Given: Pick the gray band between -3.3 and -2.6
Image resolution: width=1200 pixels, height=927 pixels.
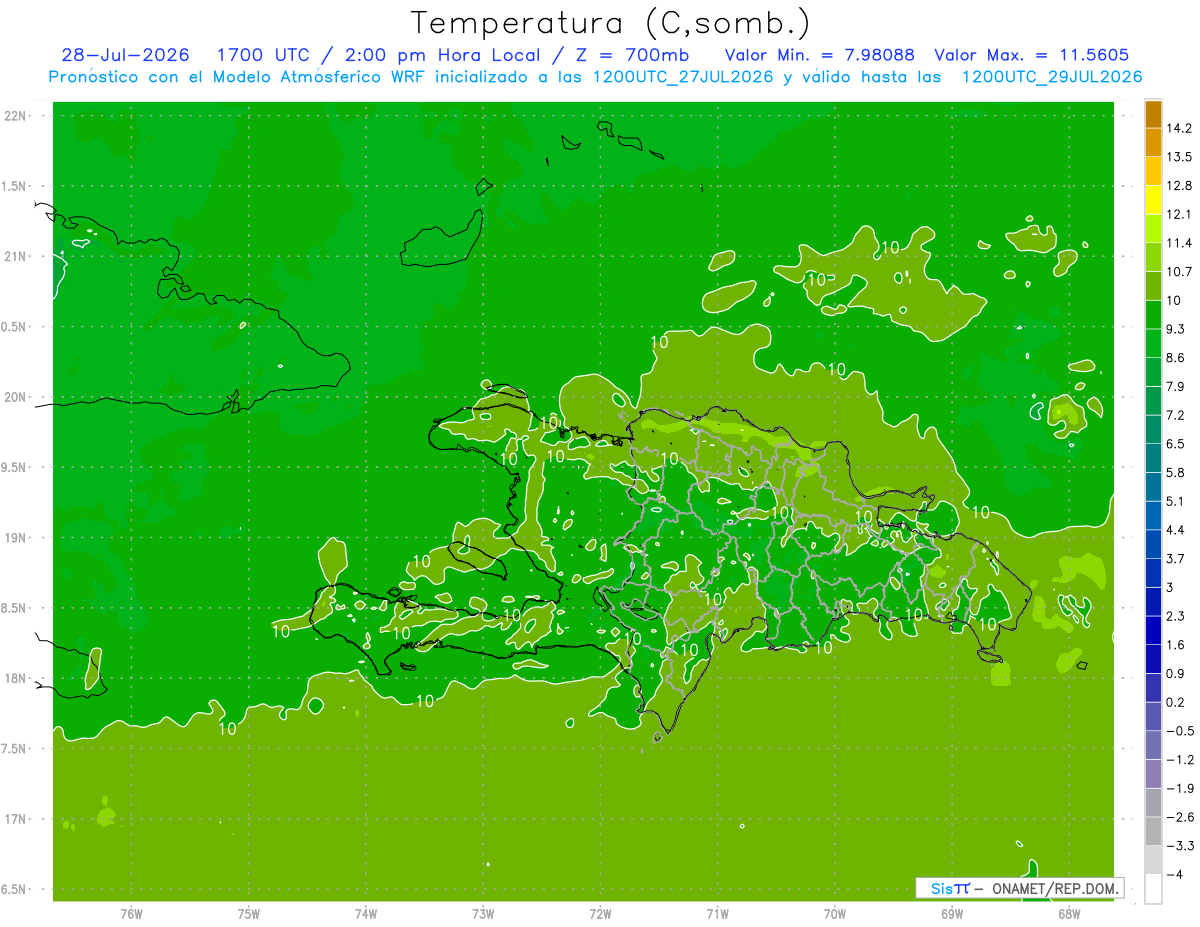Looking at the screenshot, I should pyautogui.click(x=1153, y=831).
